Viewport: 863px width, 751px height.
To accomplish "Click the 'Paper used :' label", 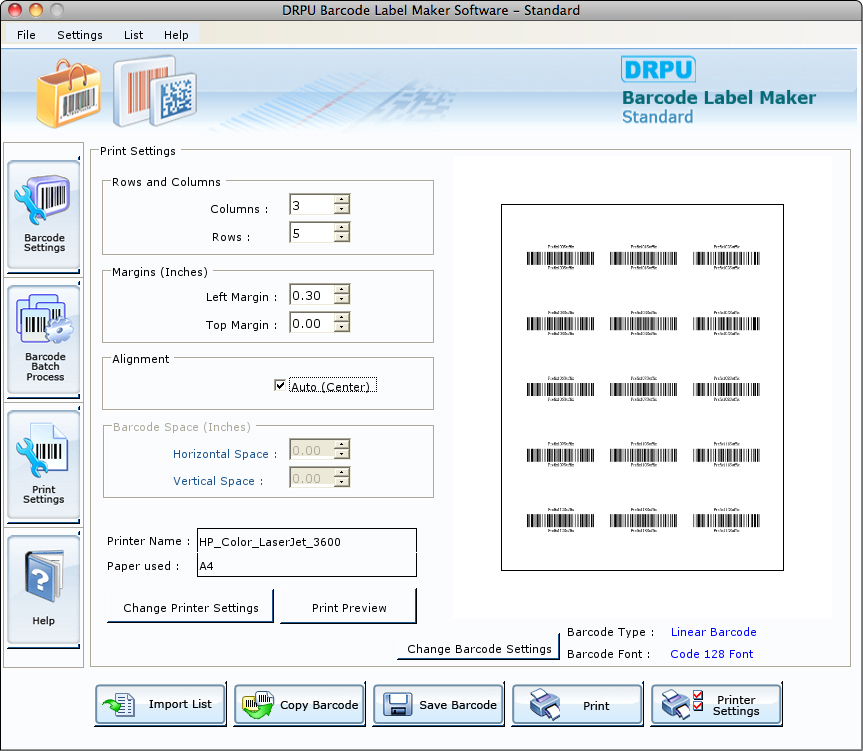I will [143, 566].
